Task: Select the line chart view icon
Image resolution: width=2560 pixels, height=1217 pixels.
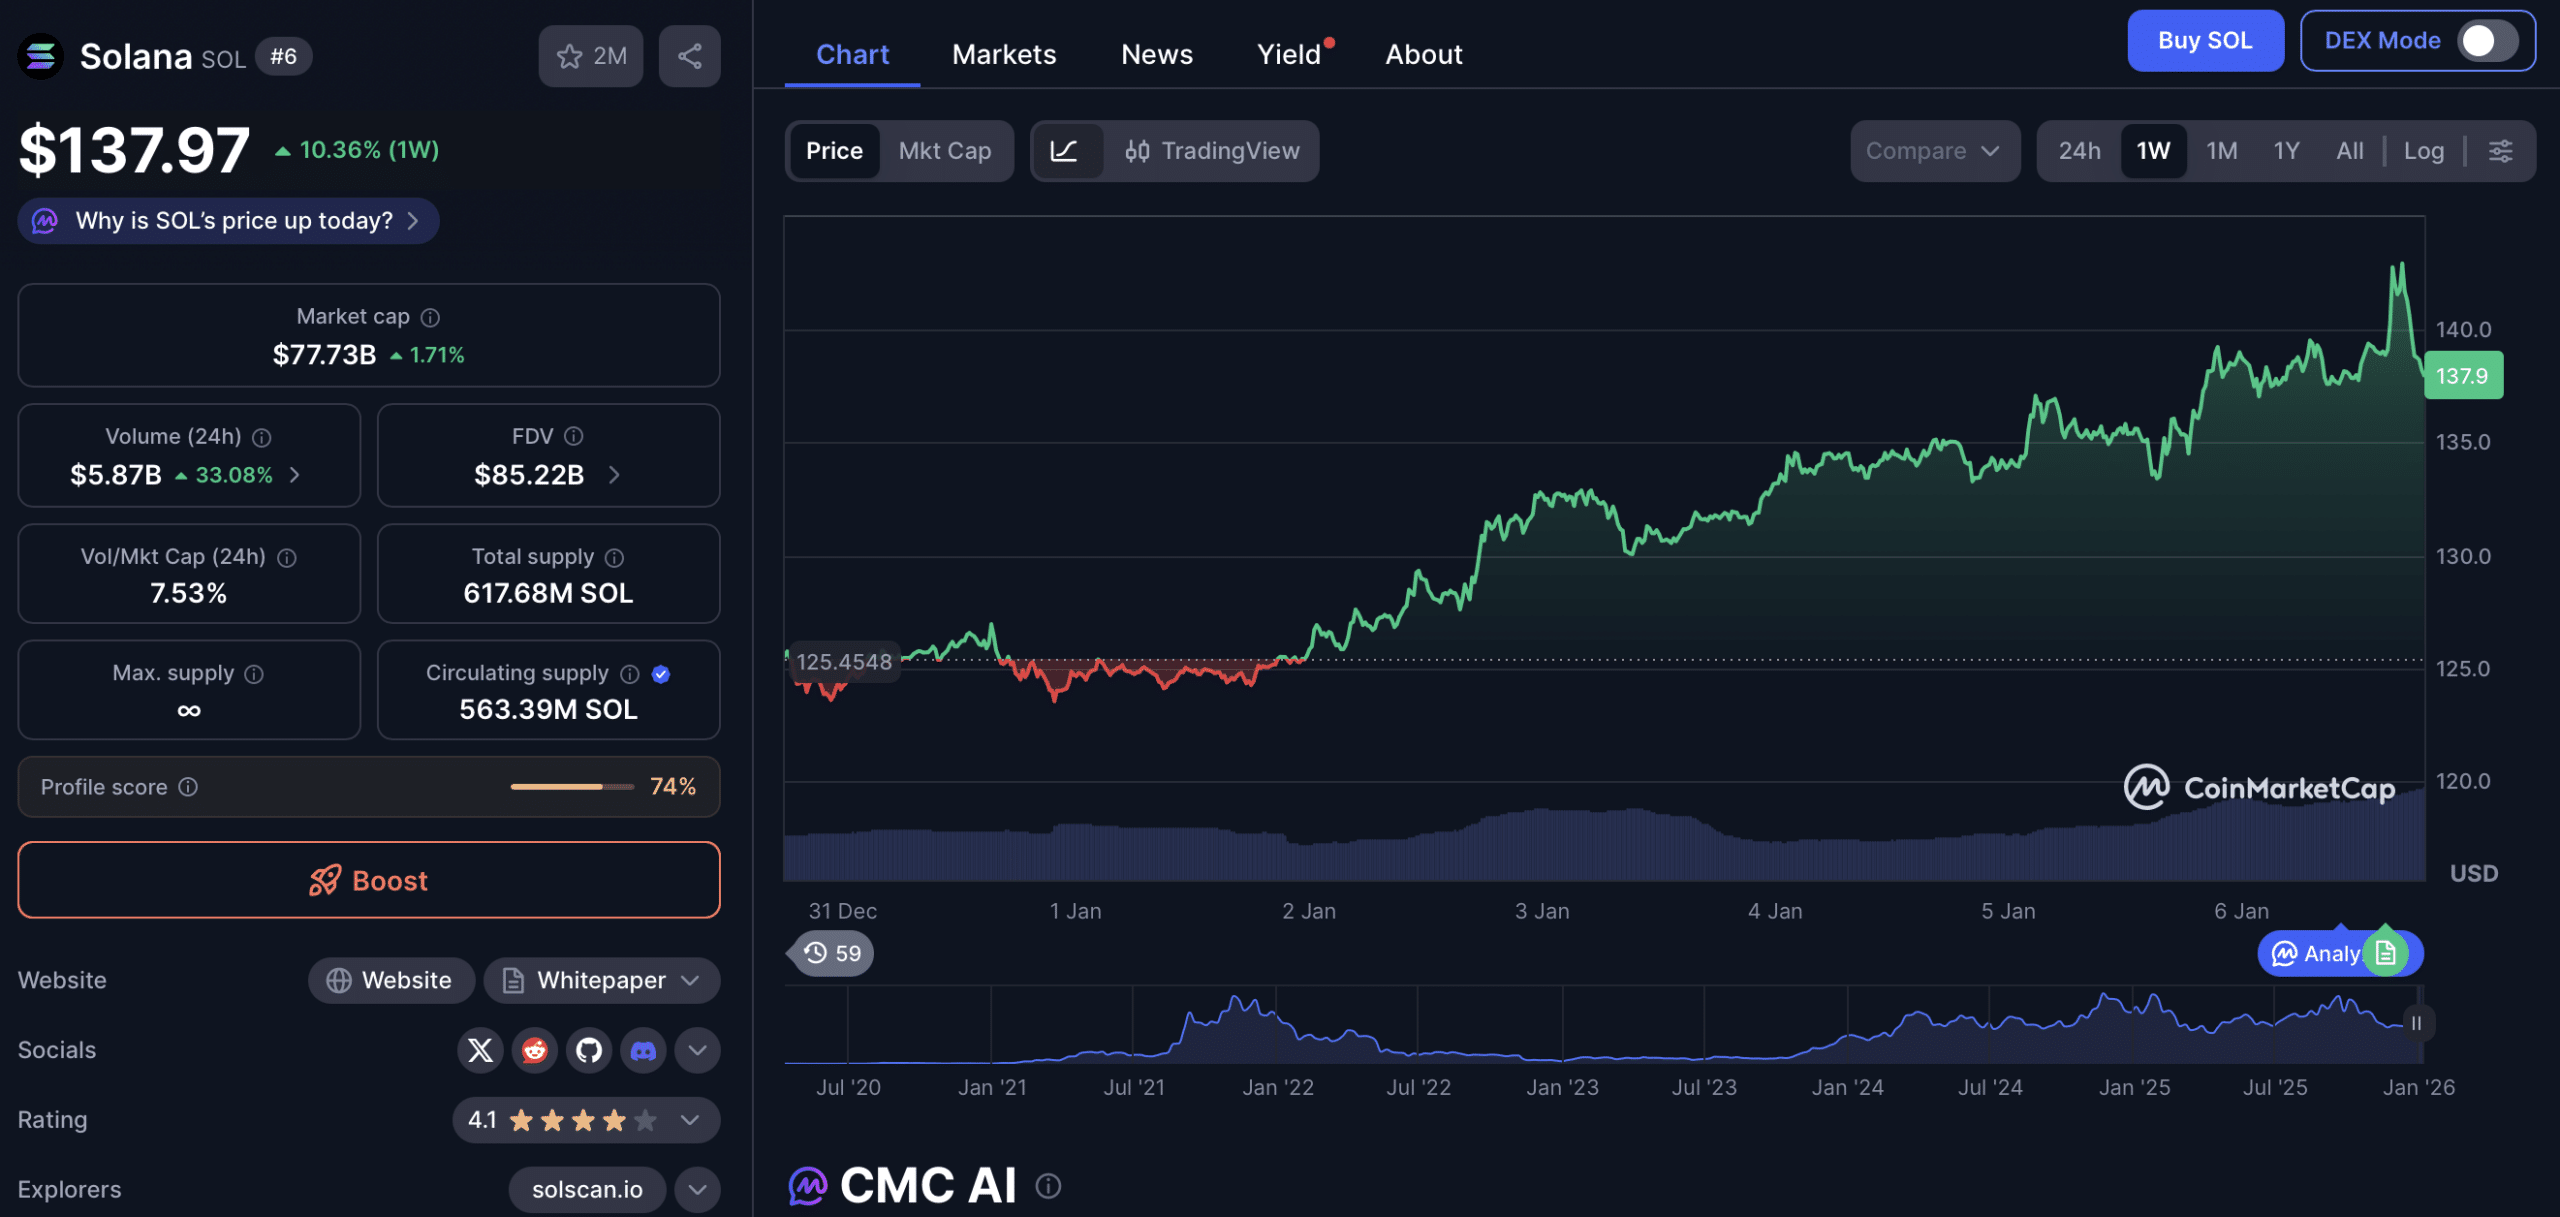Action: [x=1065, y=151]
